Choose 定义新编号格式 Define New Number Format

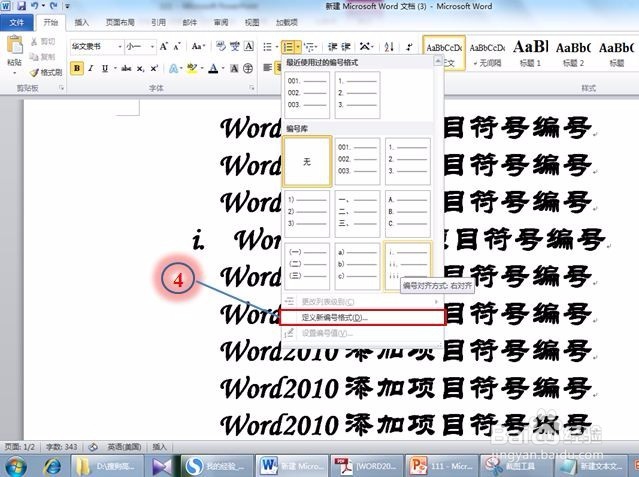click(363, 317)
